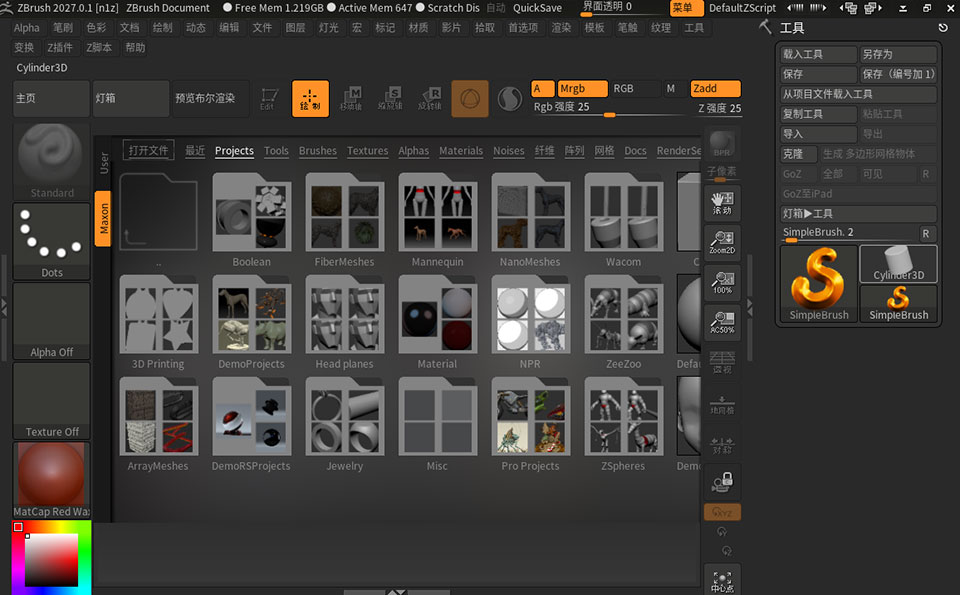Activate the 绘制 Draw mode icon

coord(310,99)
